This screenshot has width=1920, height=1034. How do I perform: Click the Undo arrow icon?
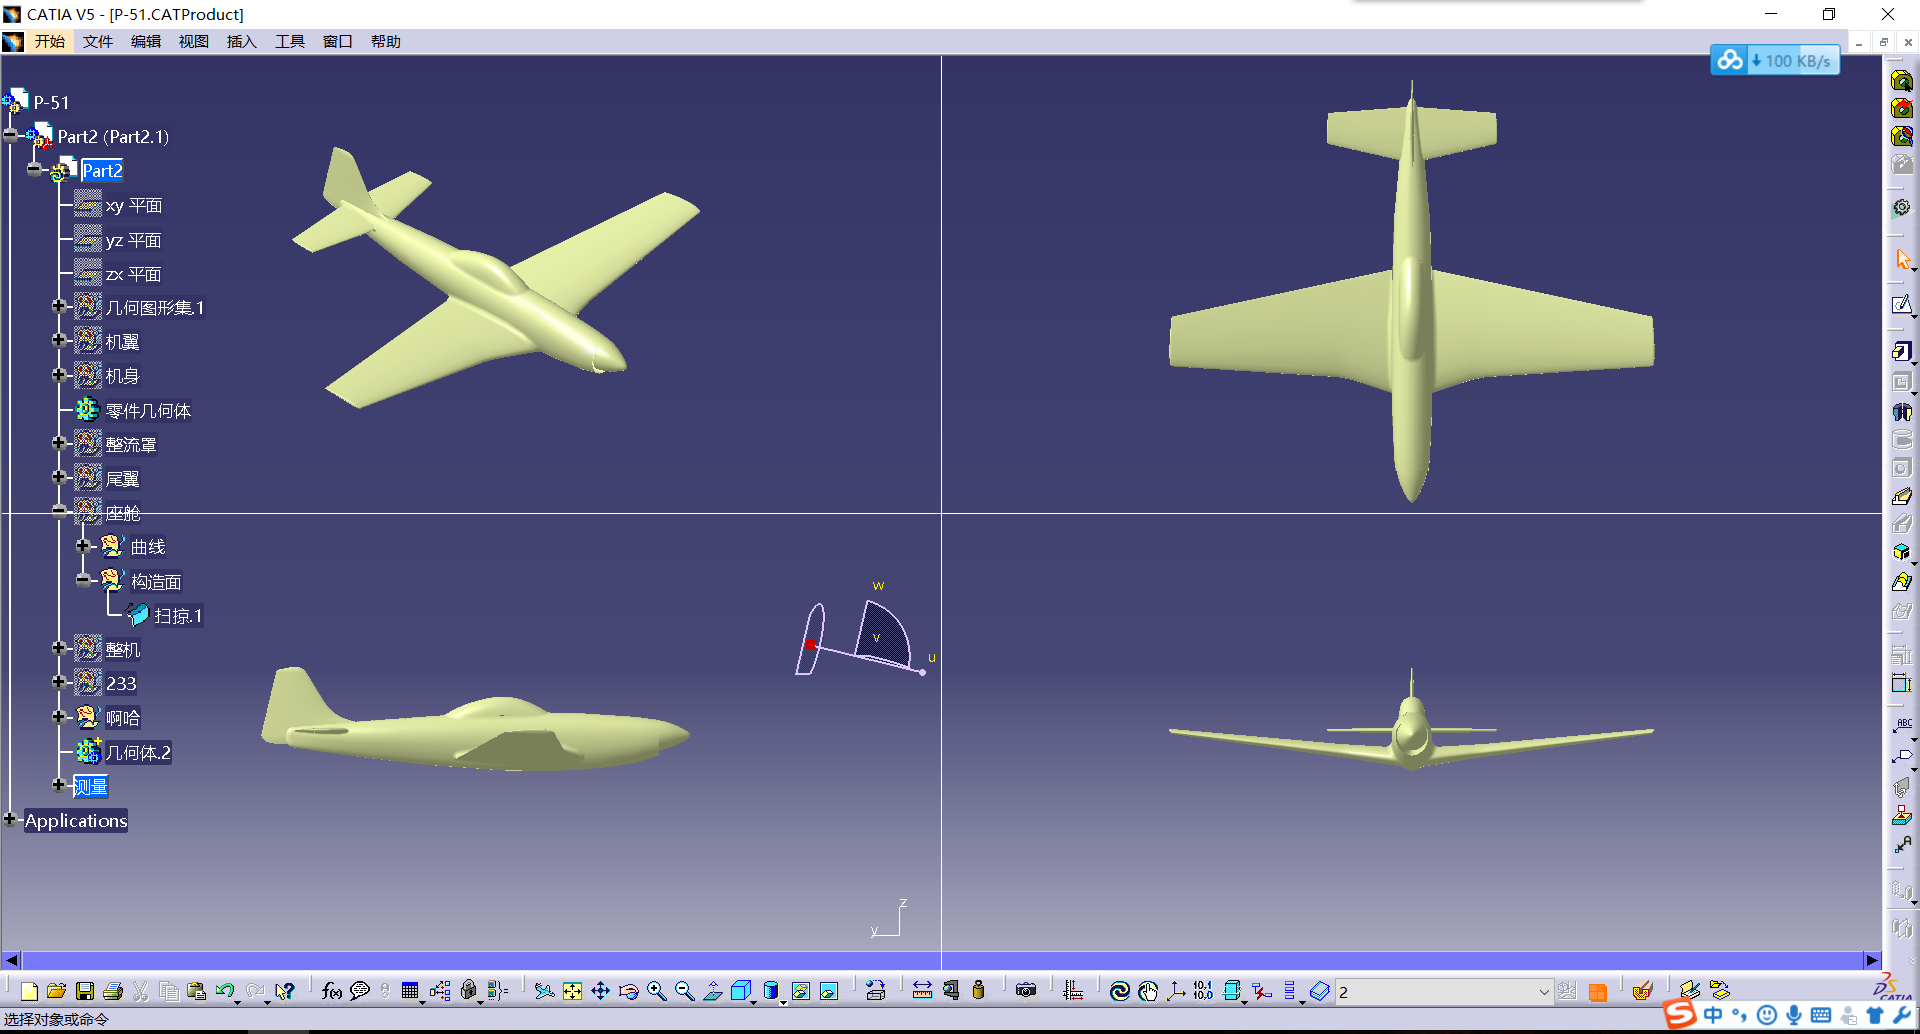click(x=225, y=991)
